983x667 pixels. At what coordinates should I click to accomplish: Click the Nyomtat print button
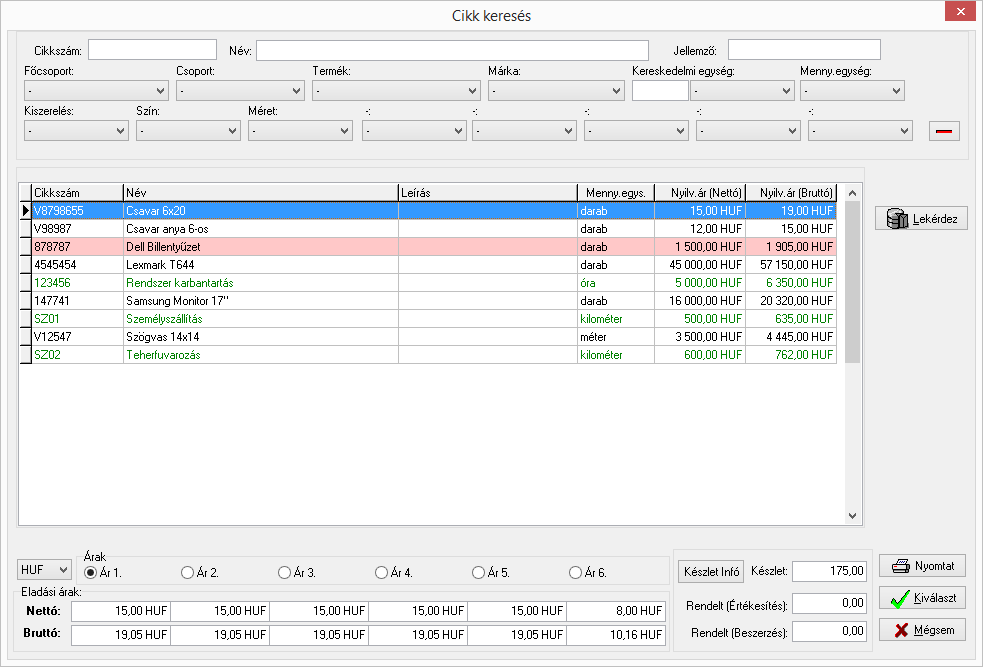(x=922, y=566)
